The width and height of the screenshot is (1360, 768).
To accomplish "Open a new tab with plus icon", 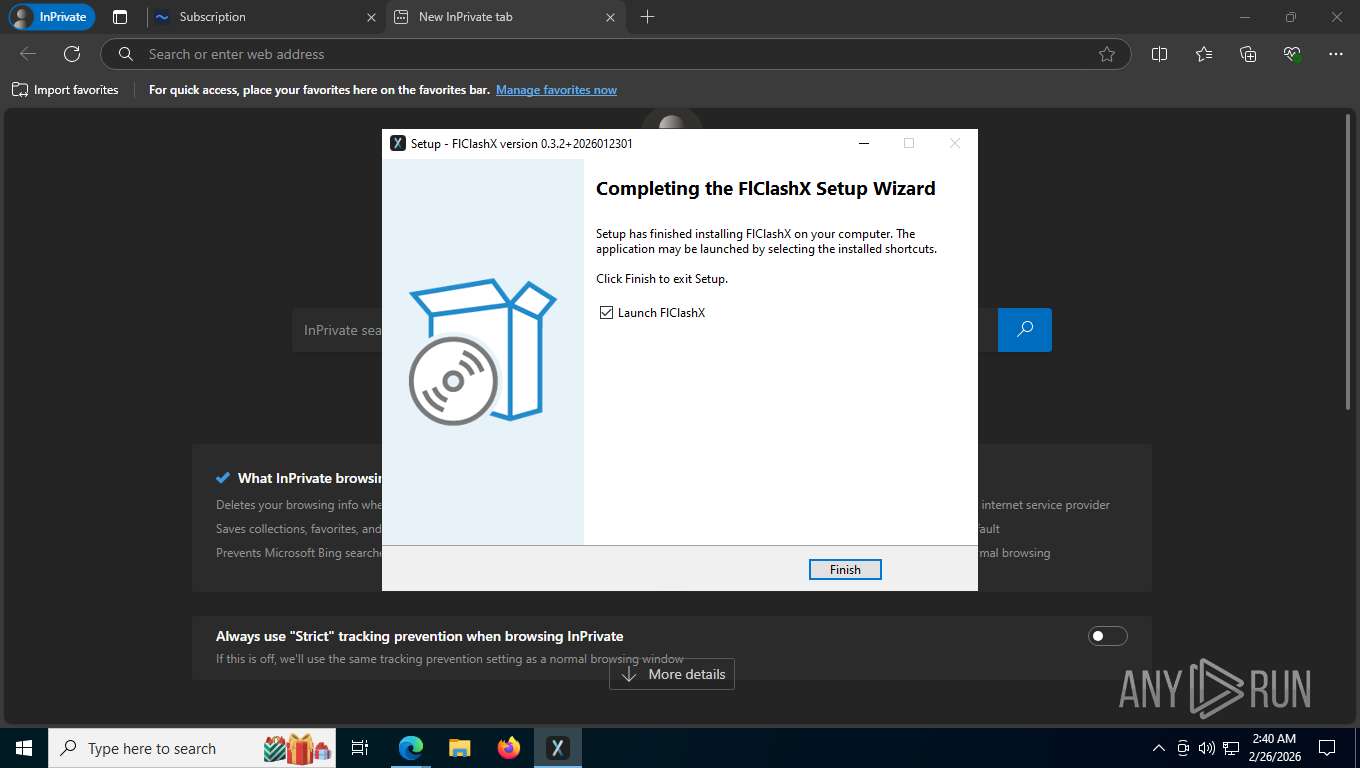I will (x=647, y=17).
